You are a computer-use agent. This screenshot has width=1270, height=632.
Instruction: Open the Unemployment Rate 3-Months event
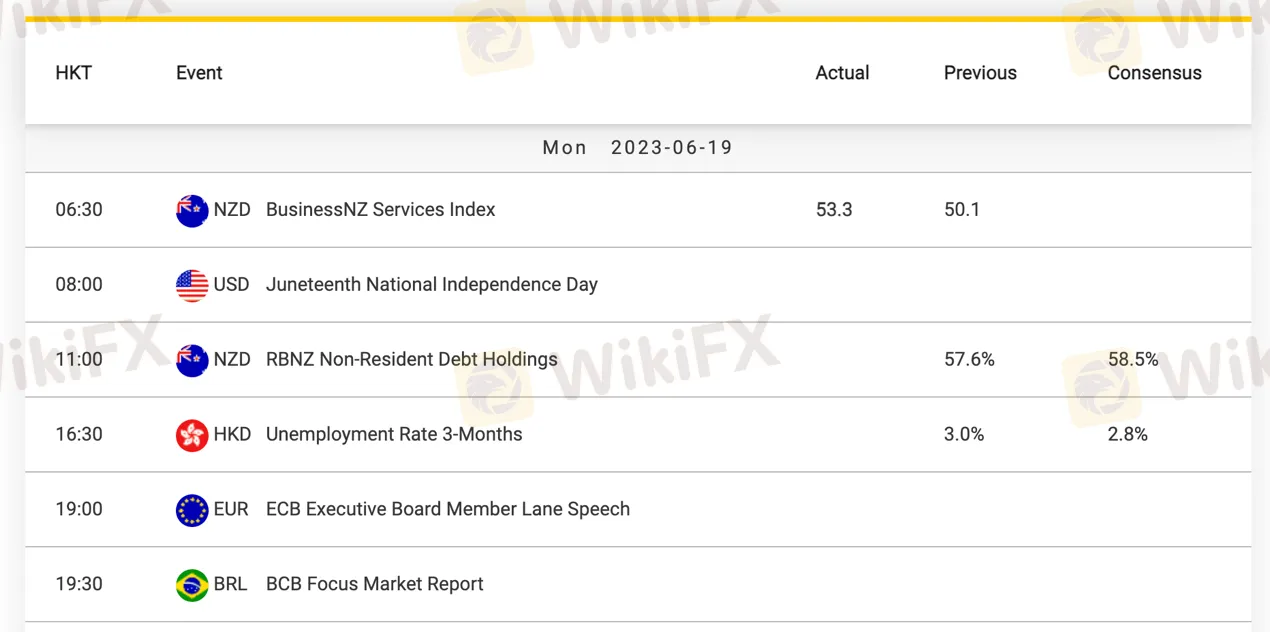pos(393,435)
